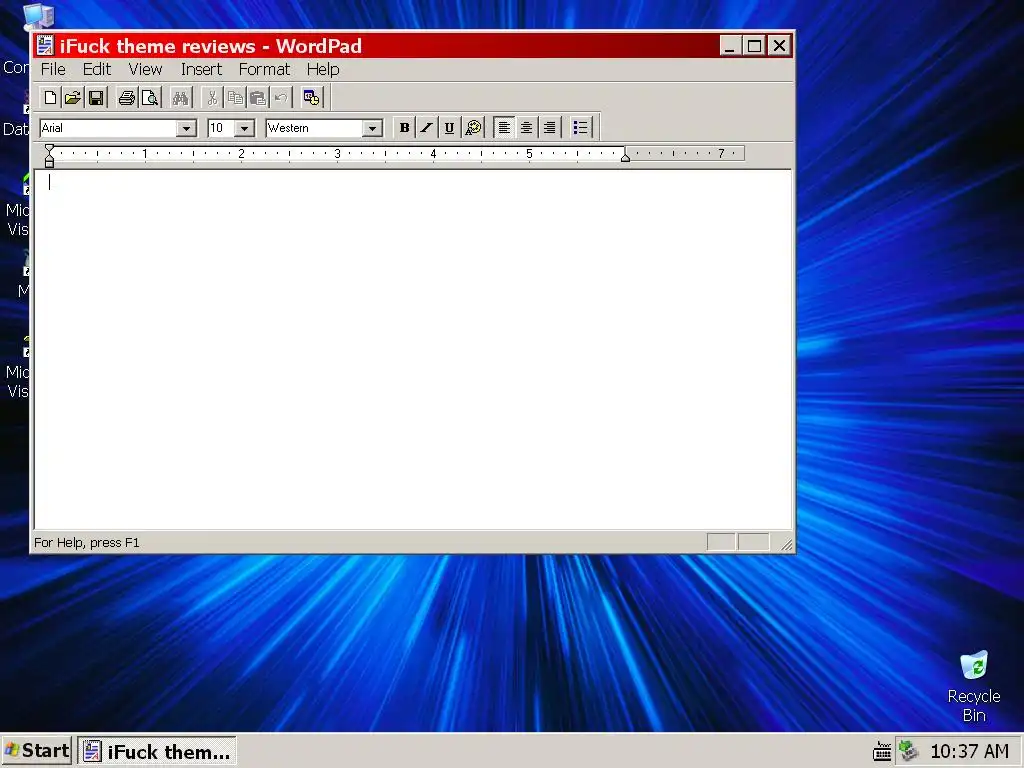Click in the blank document text area
The image size is (1024, 768).
coord(413,349)
